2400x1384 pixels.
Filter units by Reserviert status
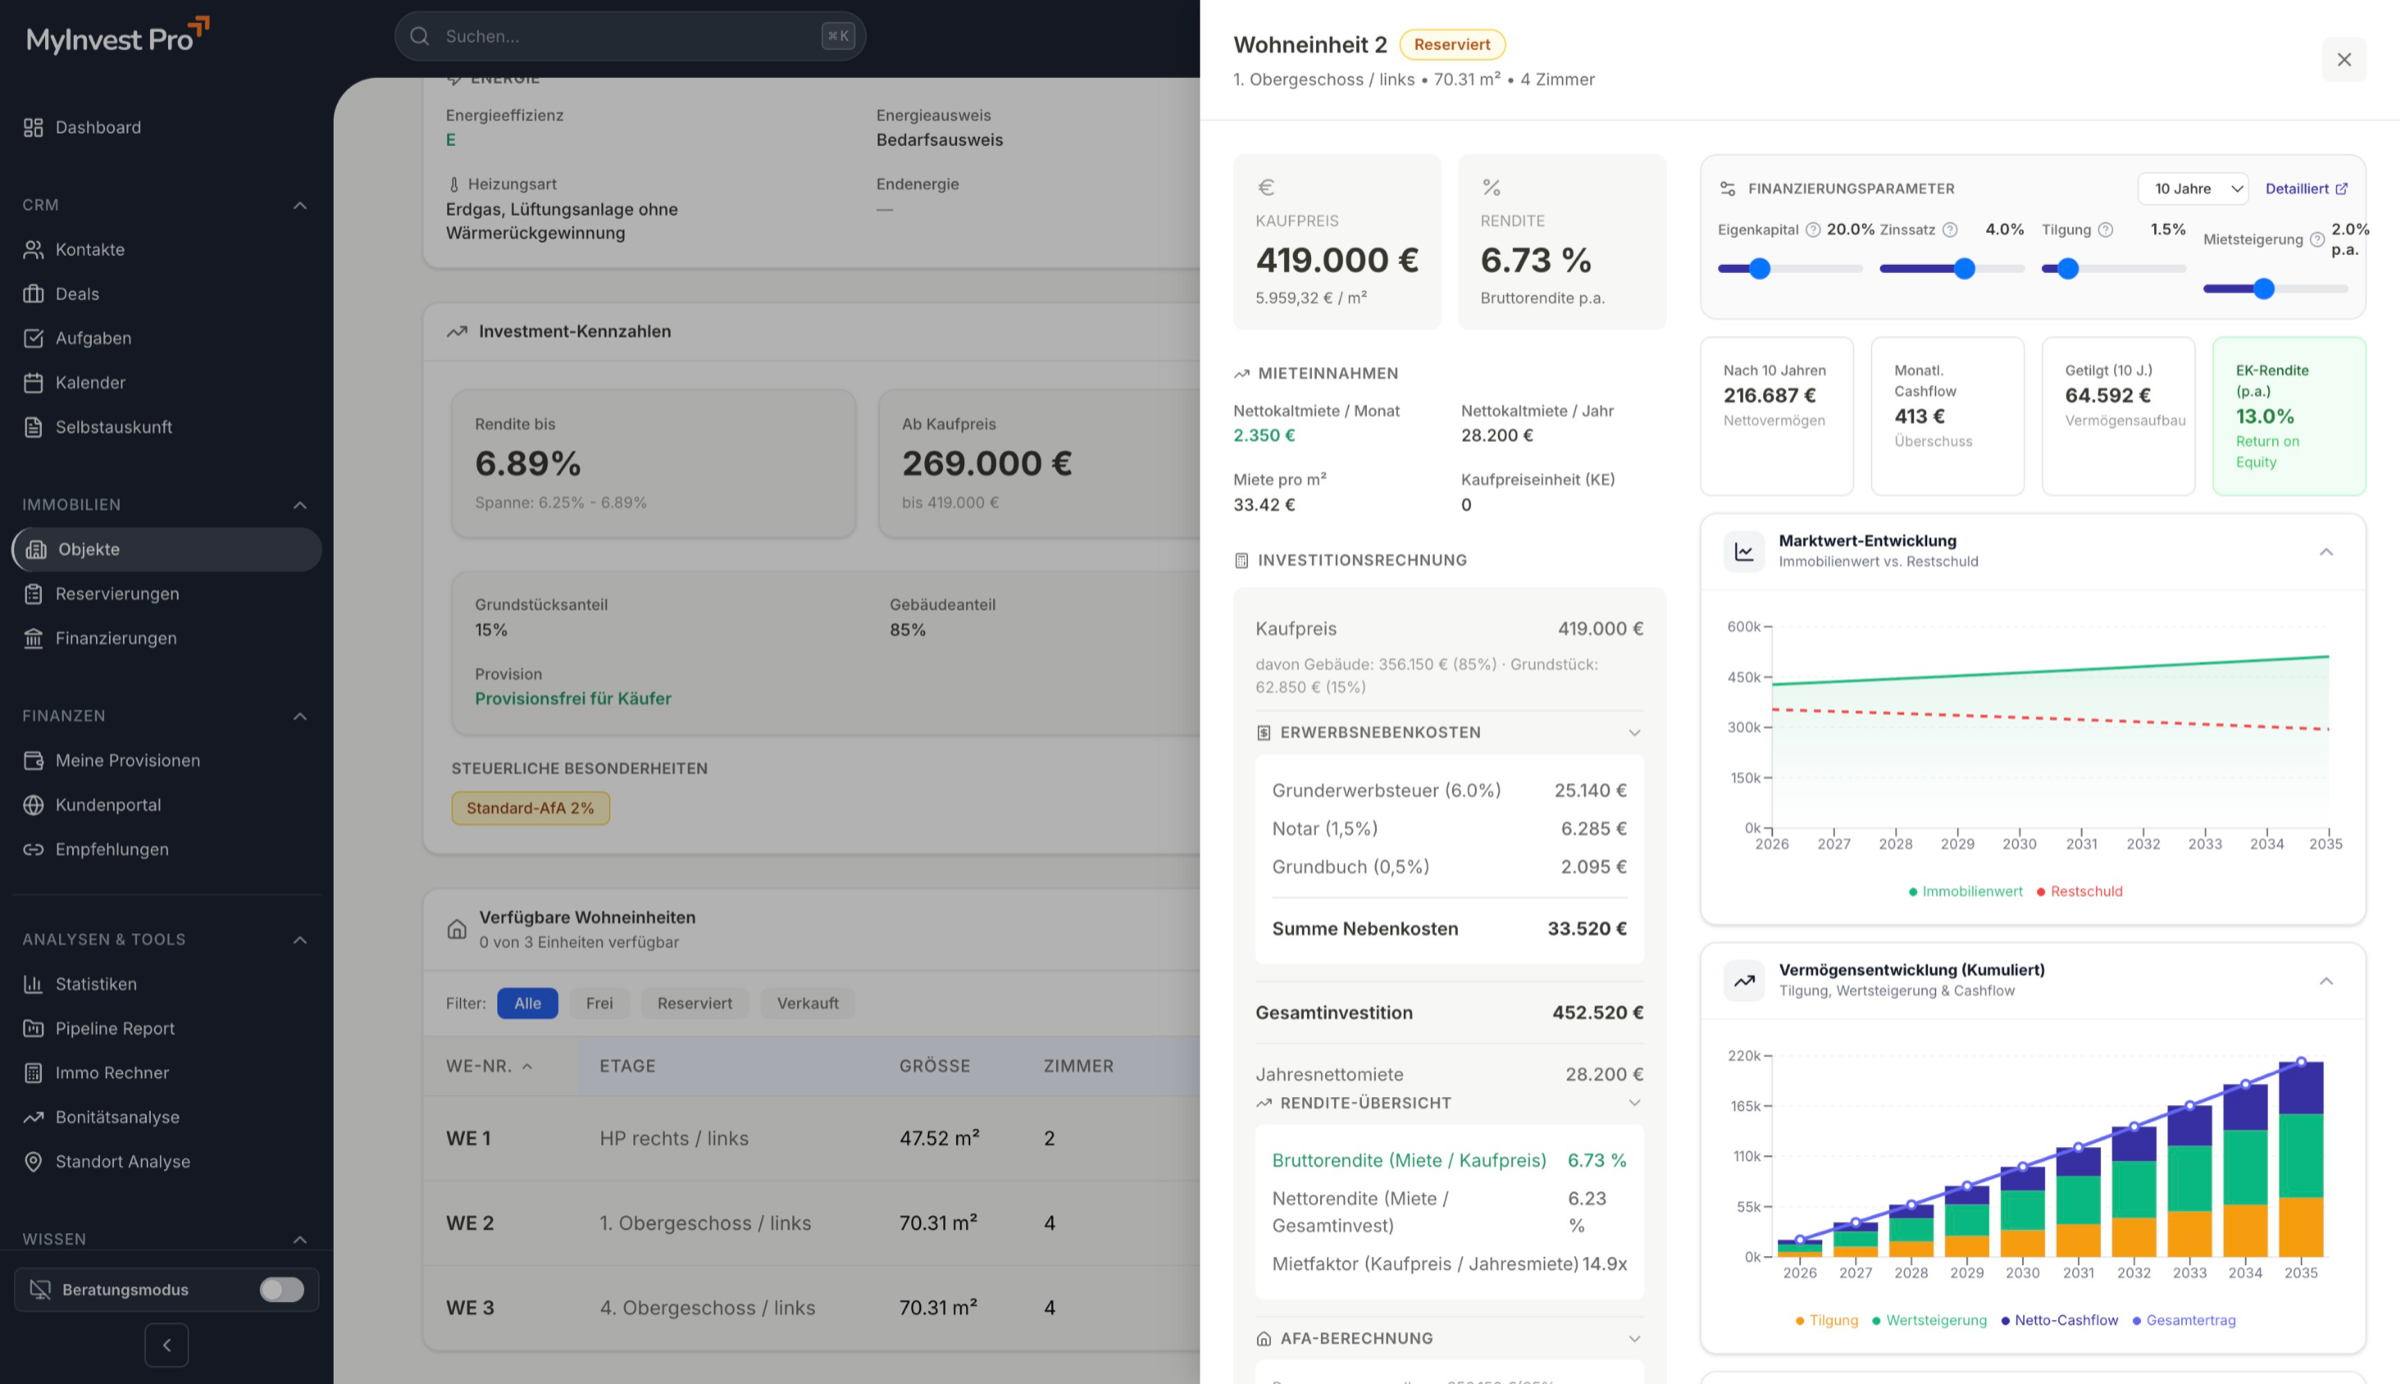[694, 1003]
